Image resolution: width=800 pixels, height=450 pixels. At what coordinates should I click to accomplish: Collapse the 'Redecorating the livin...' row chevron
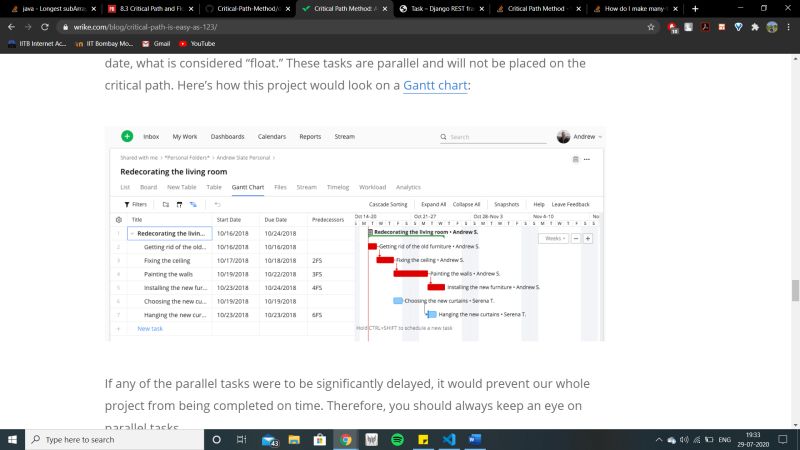[132, 234]
